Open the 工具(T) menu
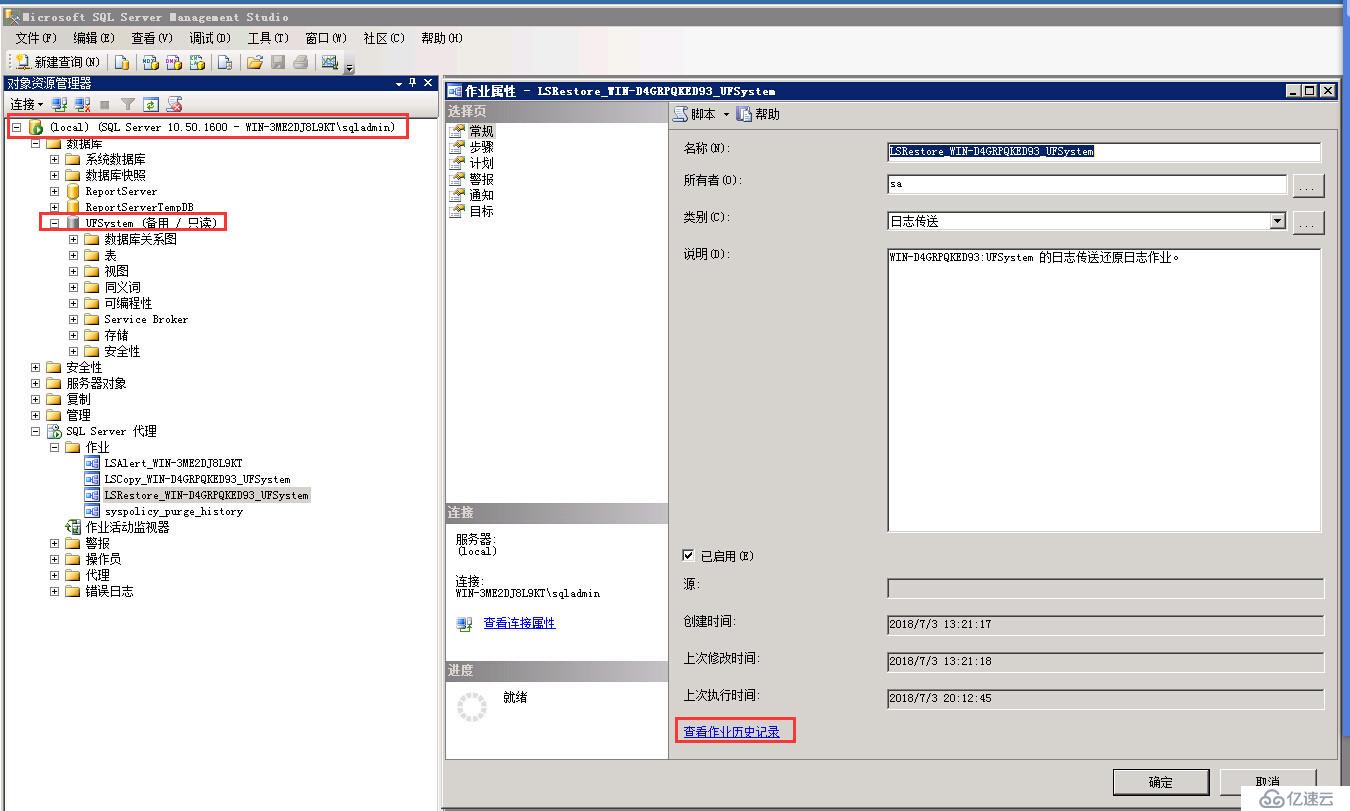 tap(268, 38)
